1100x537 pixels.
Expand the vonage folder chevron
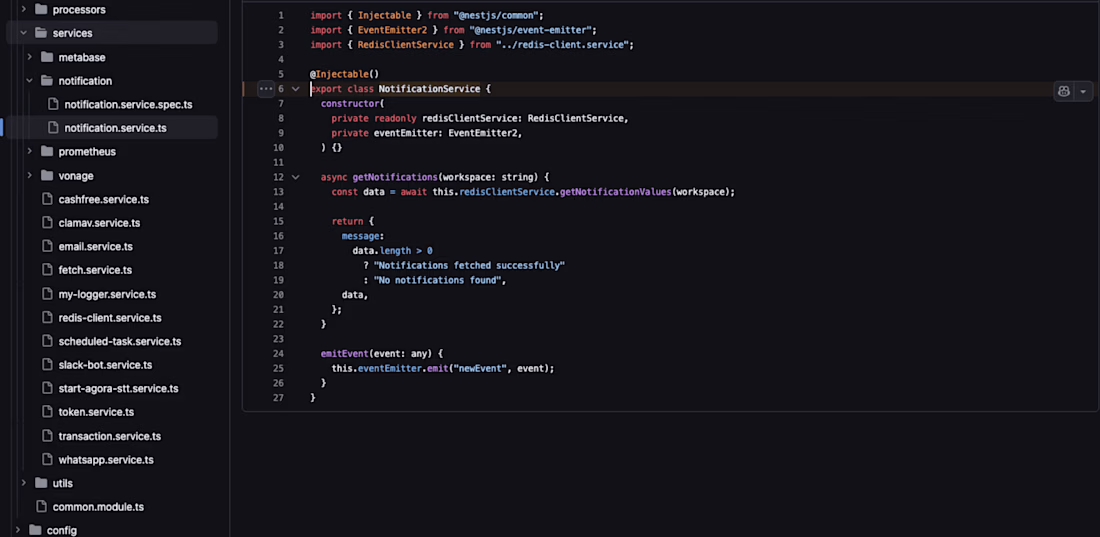(29, 175)
